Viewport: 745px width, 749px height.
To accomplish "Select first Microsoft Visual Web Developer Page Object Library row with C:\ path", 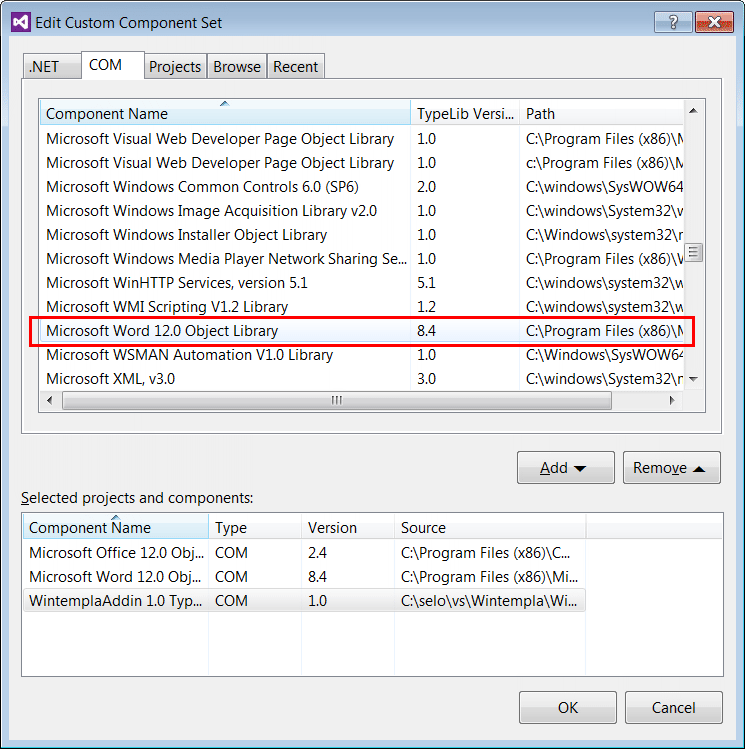I will coord(362,139).
